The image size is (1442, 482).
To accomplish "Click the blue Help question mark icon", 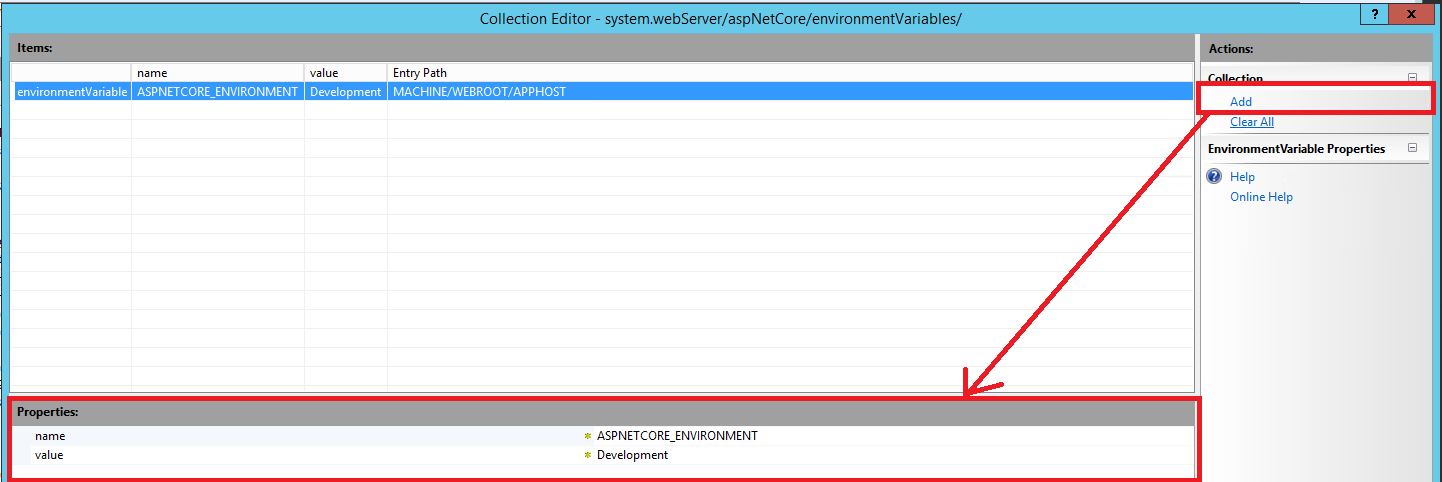I will [x=1214, y=176].
